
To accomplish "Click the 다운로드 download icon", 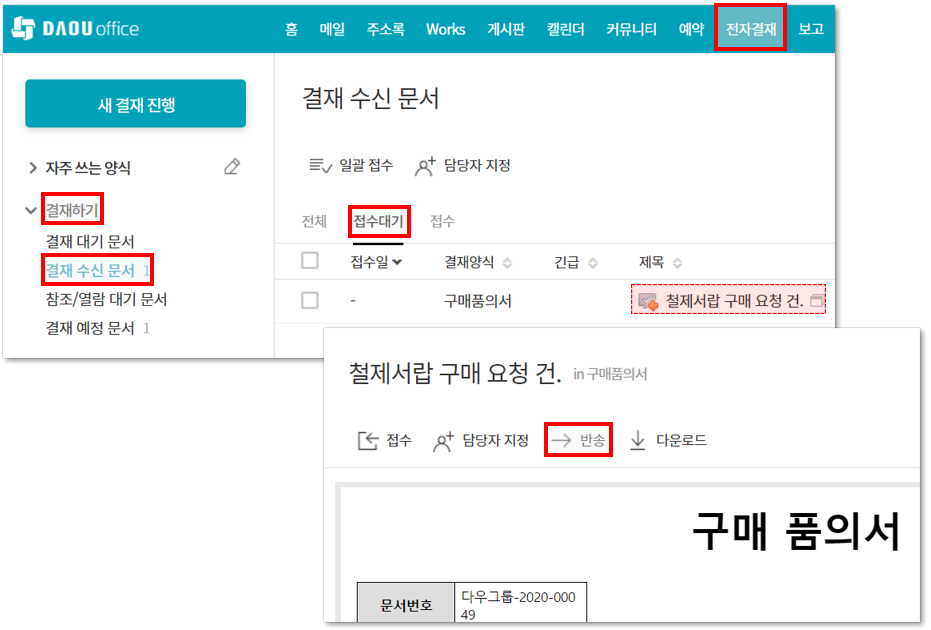I will coord(638,441).
